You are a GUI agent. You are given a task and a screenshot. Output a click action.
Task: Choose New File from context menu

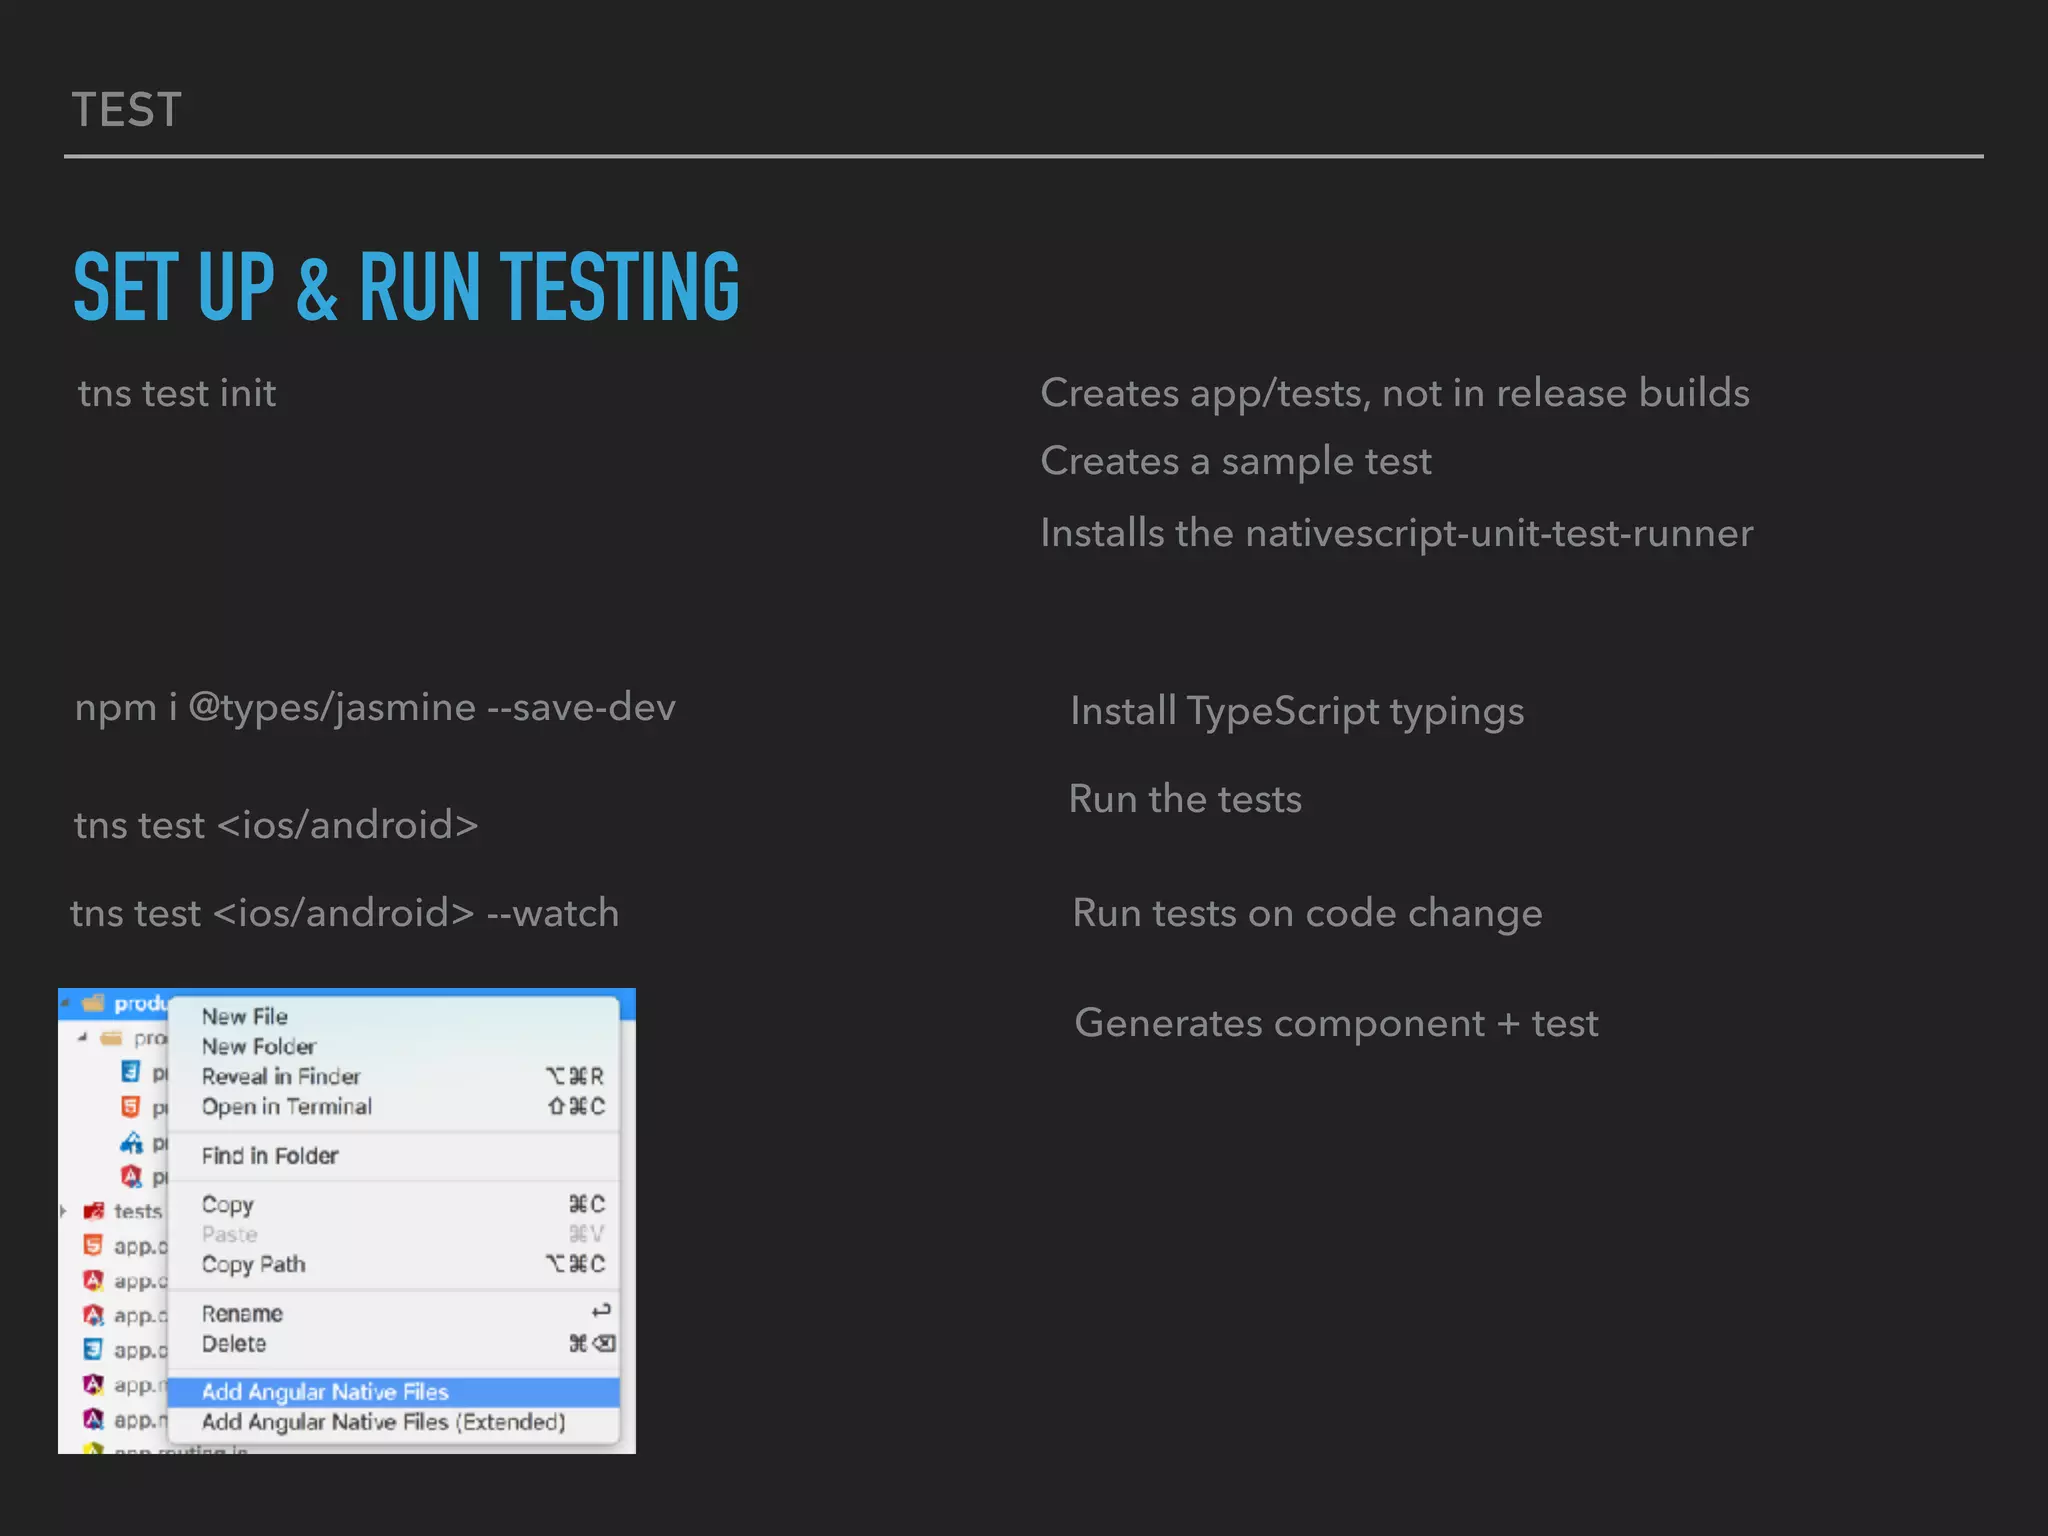[x=245, y=1017]
